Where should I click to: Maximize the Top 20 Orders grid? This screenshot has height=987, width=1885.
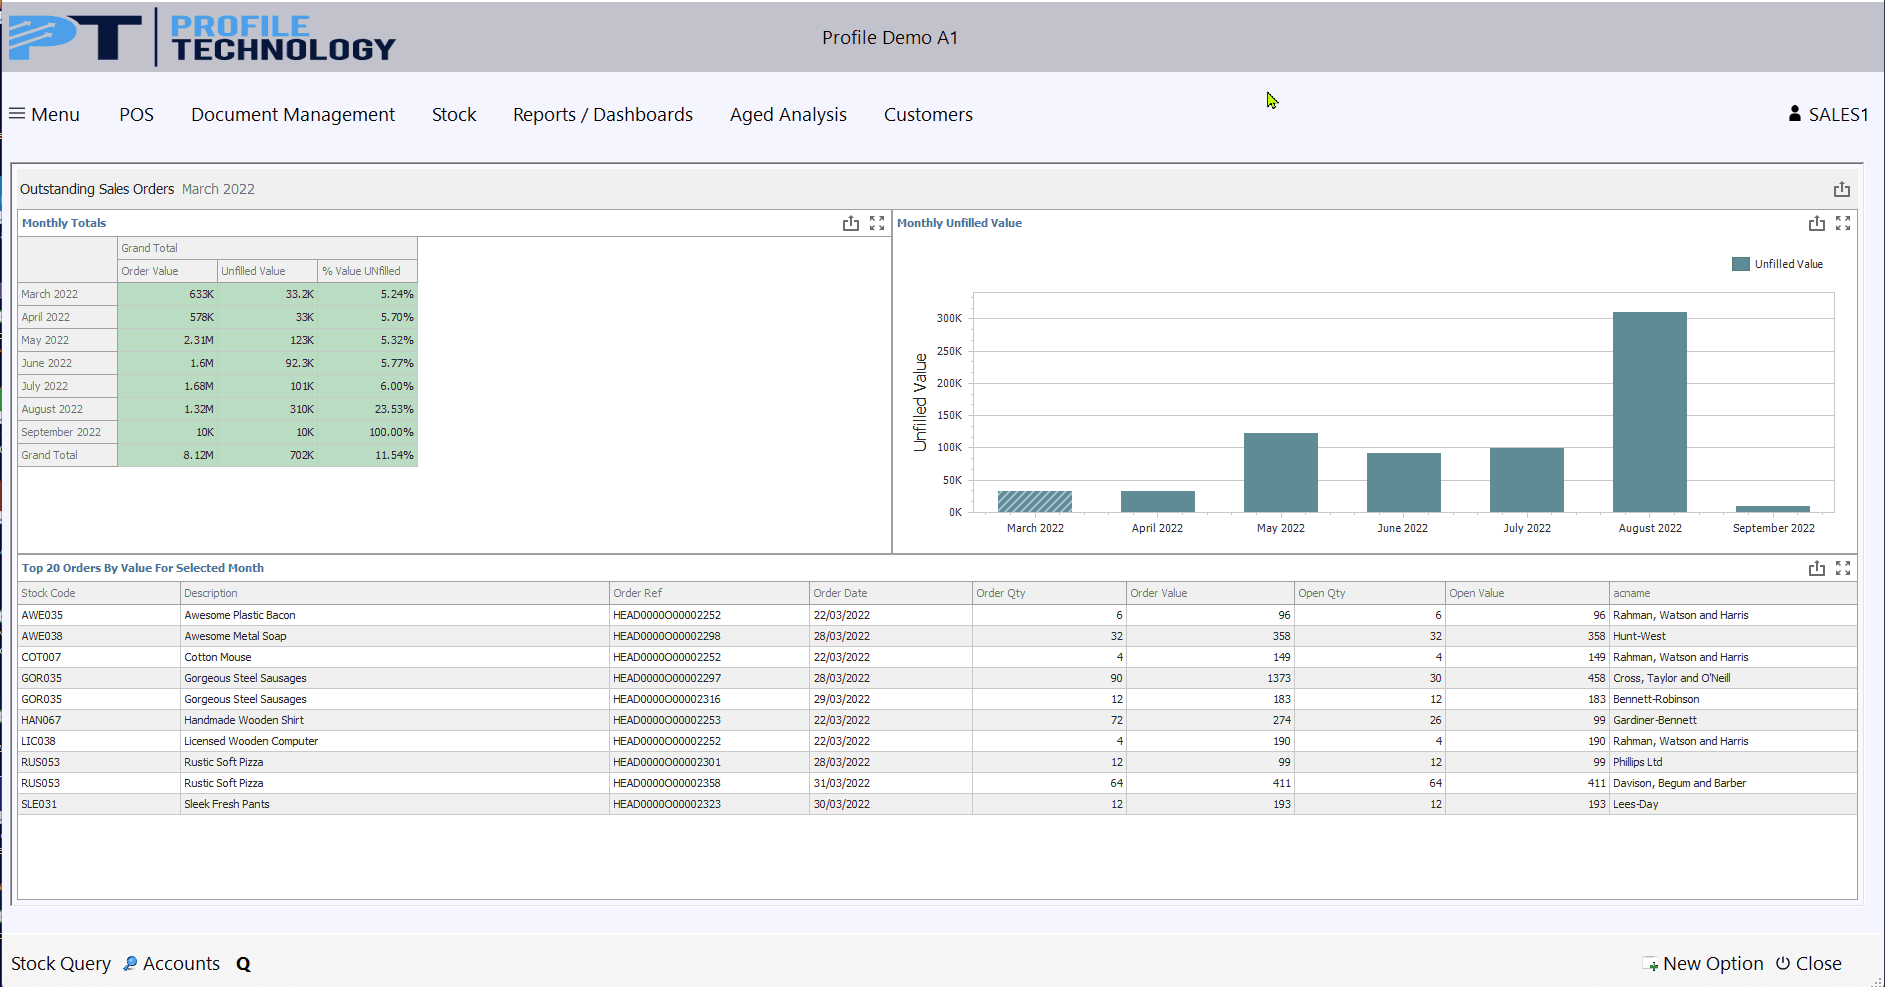[1843, 568]
